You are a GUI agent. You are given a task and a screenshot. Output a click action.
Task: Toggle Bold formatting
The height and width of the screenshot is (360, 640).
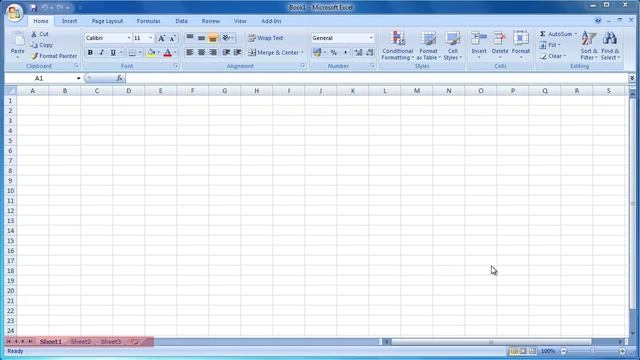click(x=90, y=53)
